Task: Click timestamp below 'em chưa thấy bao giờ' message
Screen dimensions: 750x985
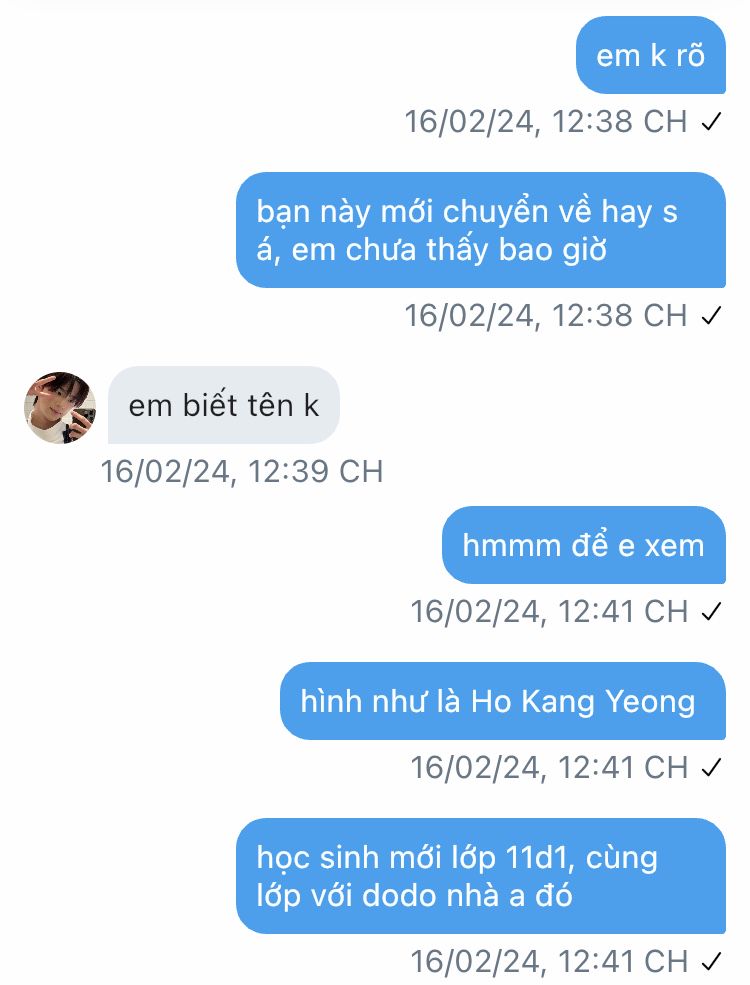Action: pos(546,316)
